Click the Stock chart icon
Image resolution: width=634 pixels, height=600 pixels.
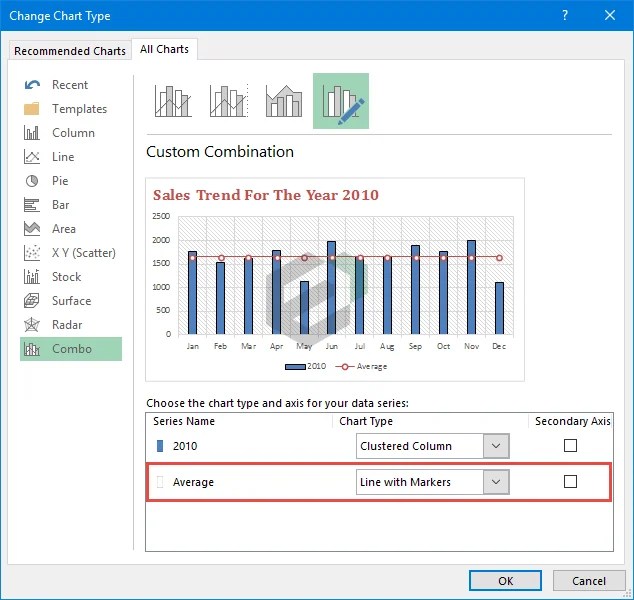pyautogui.click(x=32, y=277)
